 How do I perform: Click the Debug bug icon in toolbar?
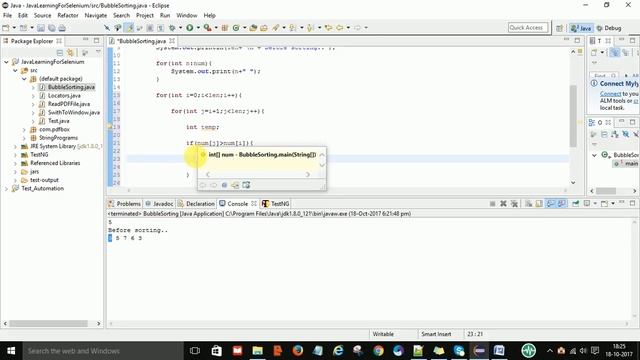tap(172, 28)
